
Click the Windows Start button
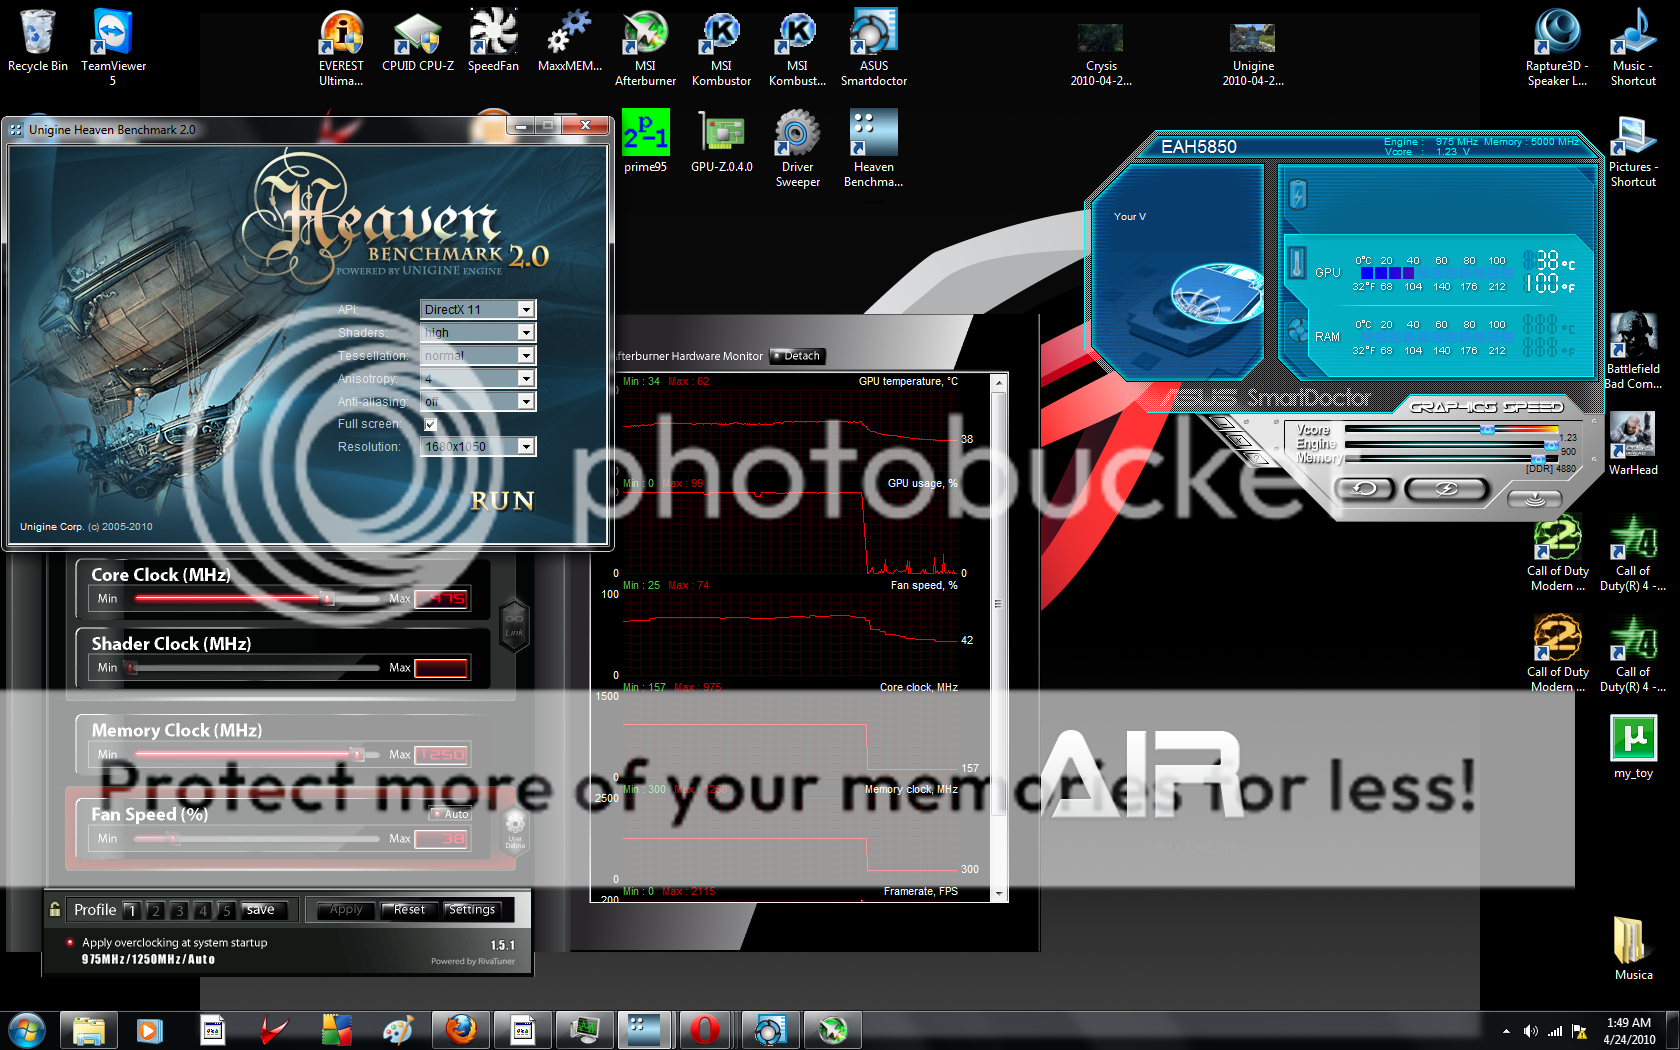pos(26,1030)
